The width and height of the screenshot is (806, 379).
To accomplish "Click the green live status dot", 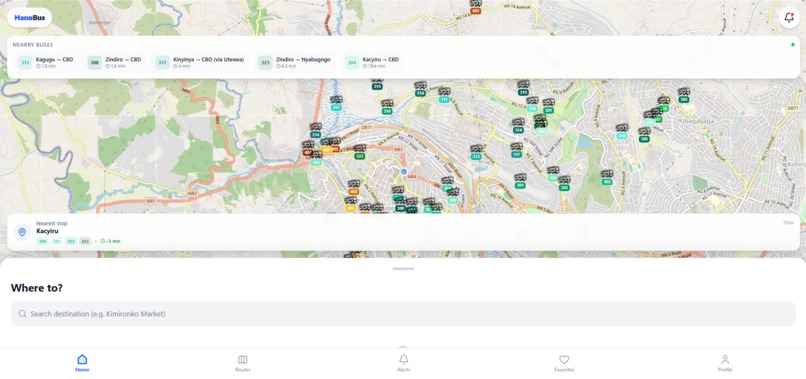I will click(793, 45).
